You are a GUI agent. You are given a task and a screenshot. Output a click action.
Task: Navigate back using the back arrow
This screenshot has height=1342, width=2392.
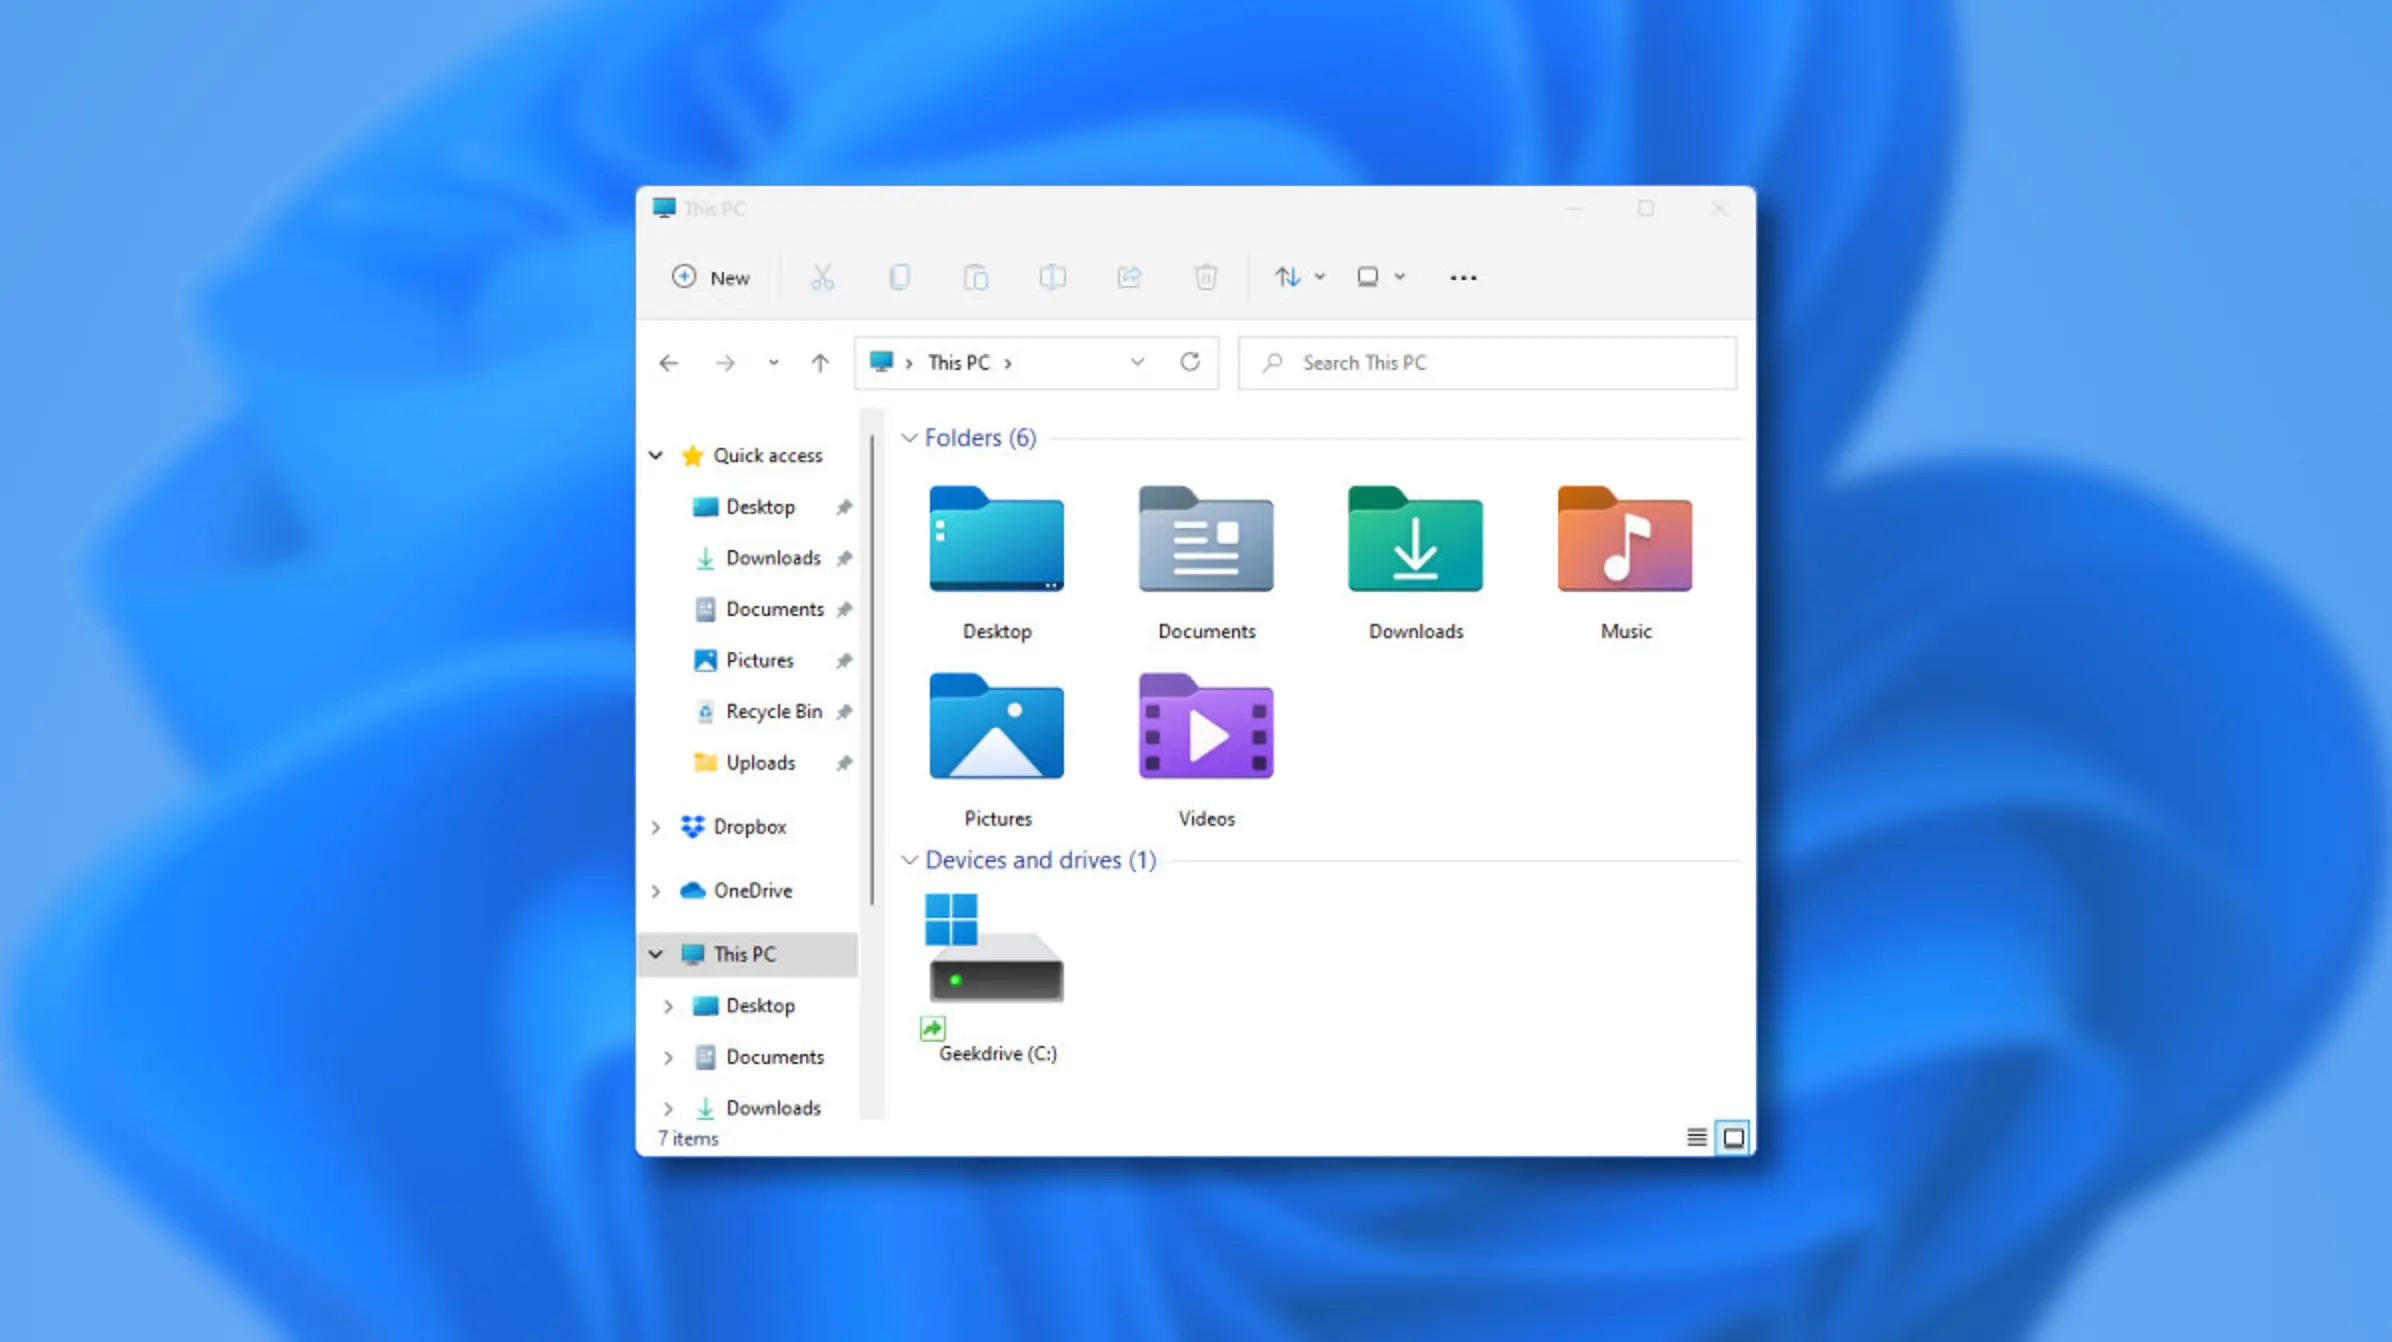pyautogui.click(x=669, y=361)
